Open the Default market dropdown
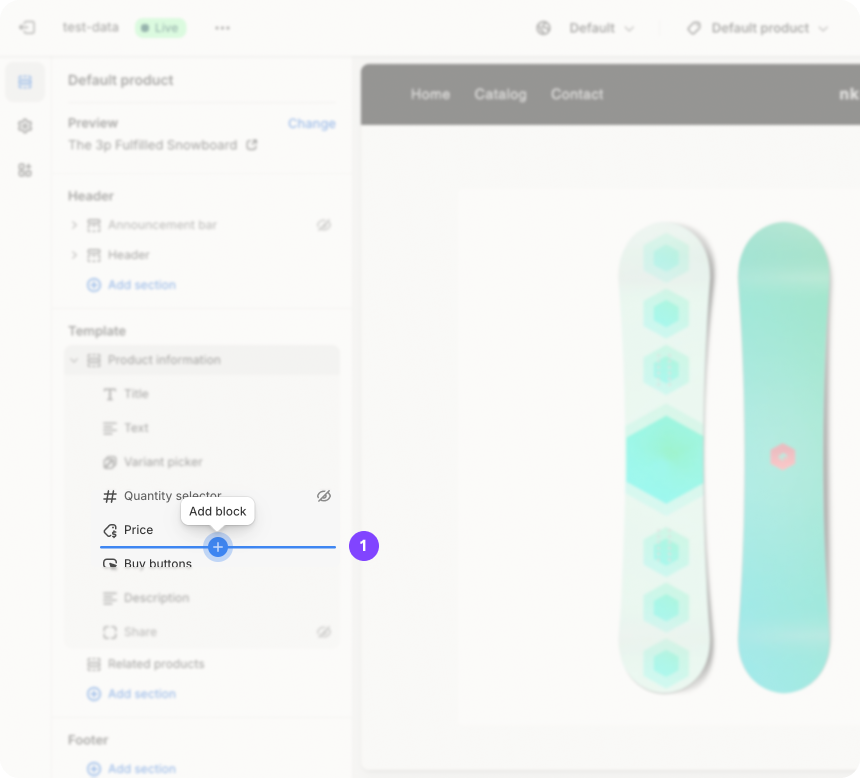 pos(602,28)
